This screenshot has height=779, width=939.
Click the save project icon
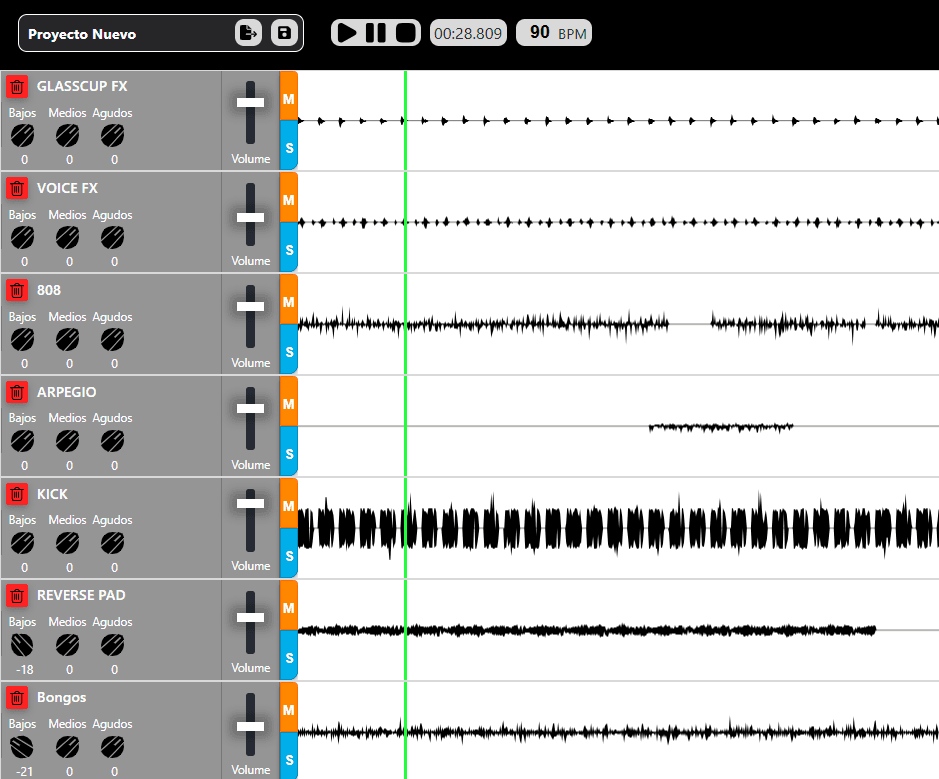pos(285,32)
